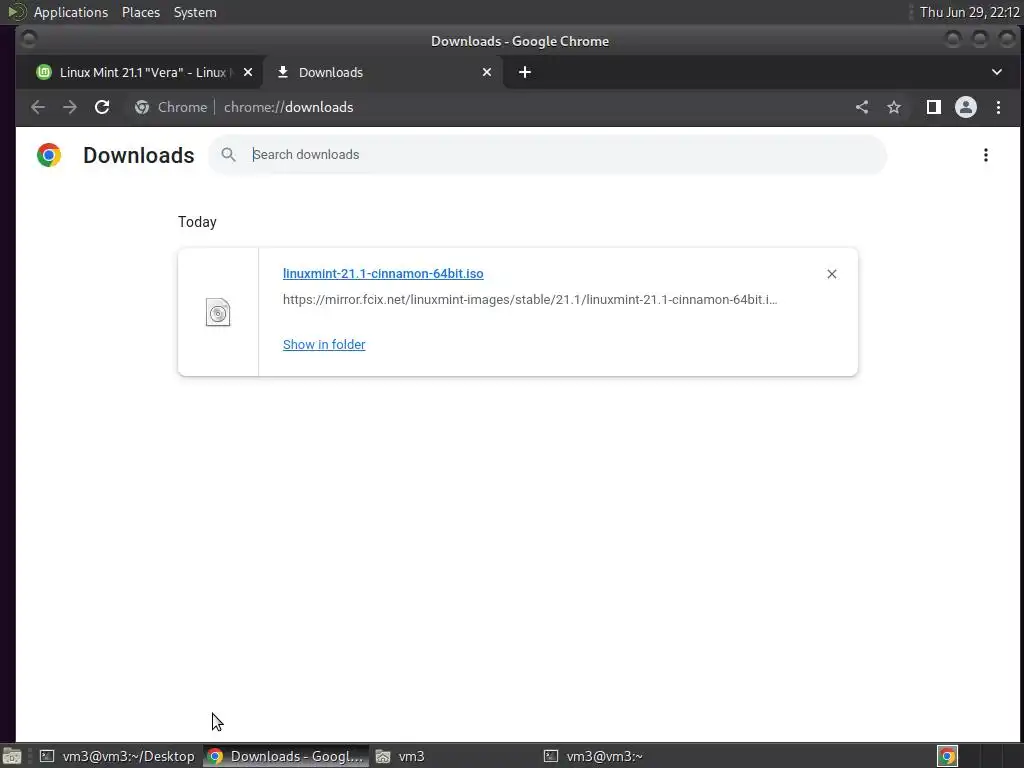Click the clock showing Thu Jun 29, 22:12

969,12
